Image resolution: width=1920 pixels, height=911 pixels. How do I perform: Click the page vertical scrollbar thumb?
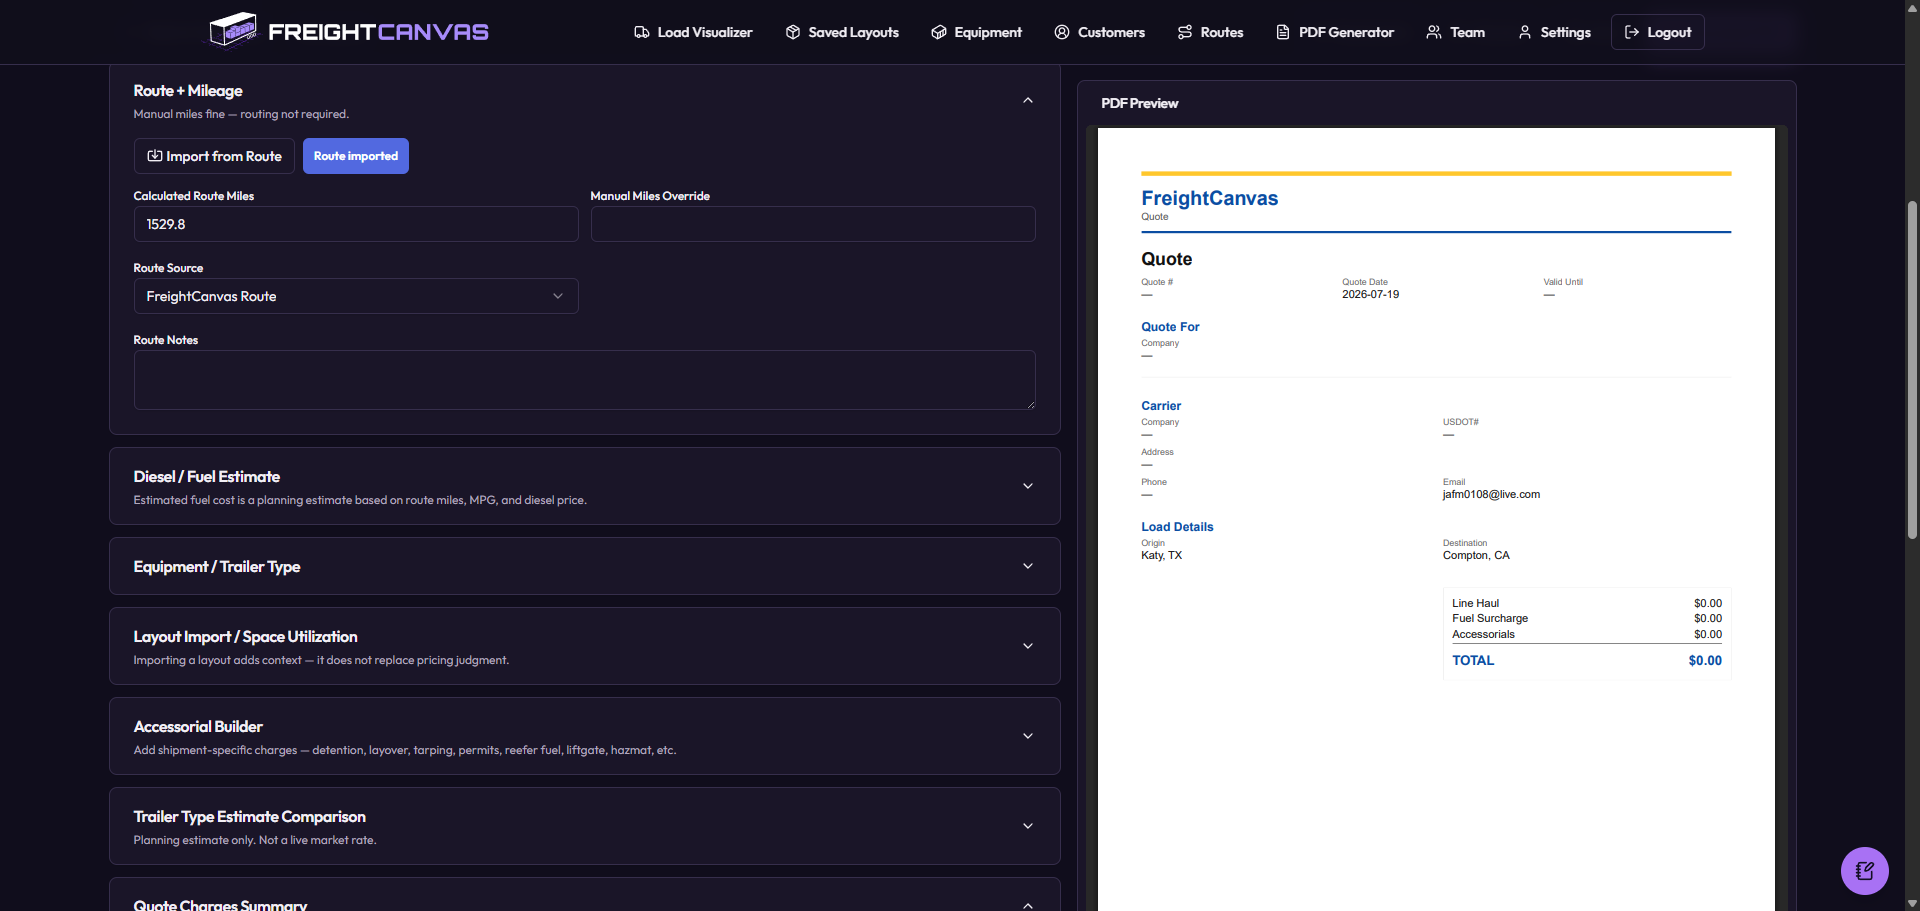[x=1912, y=370]
